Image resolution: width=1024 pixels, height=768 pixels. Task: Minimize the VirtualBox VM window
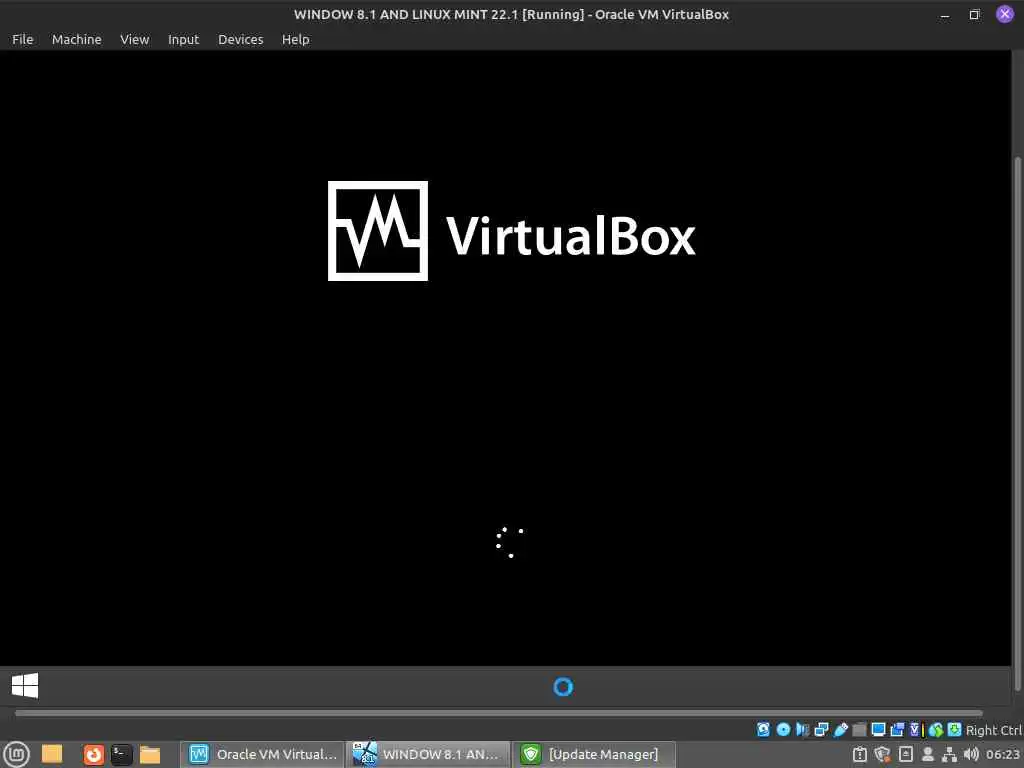[x=944, y=14]
